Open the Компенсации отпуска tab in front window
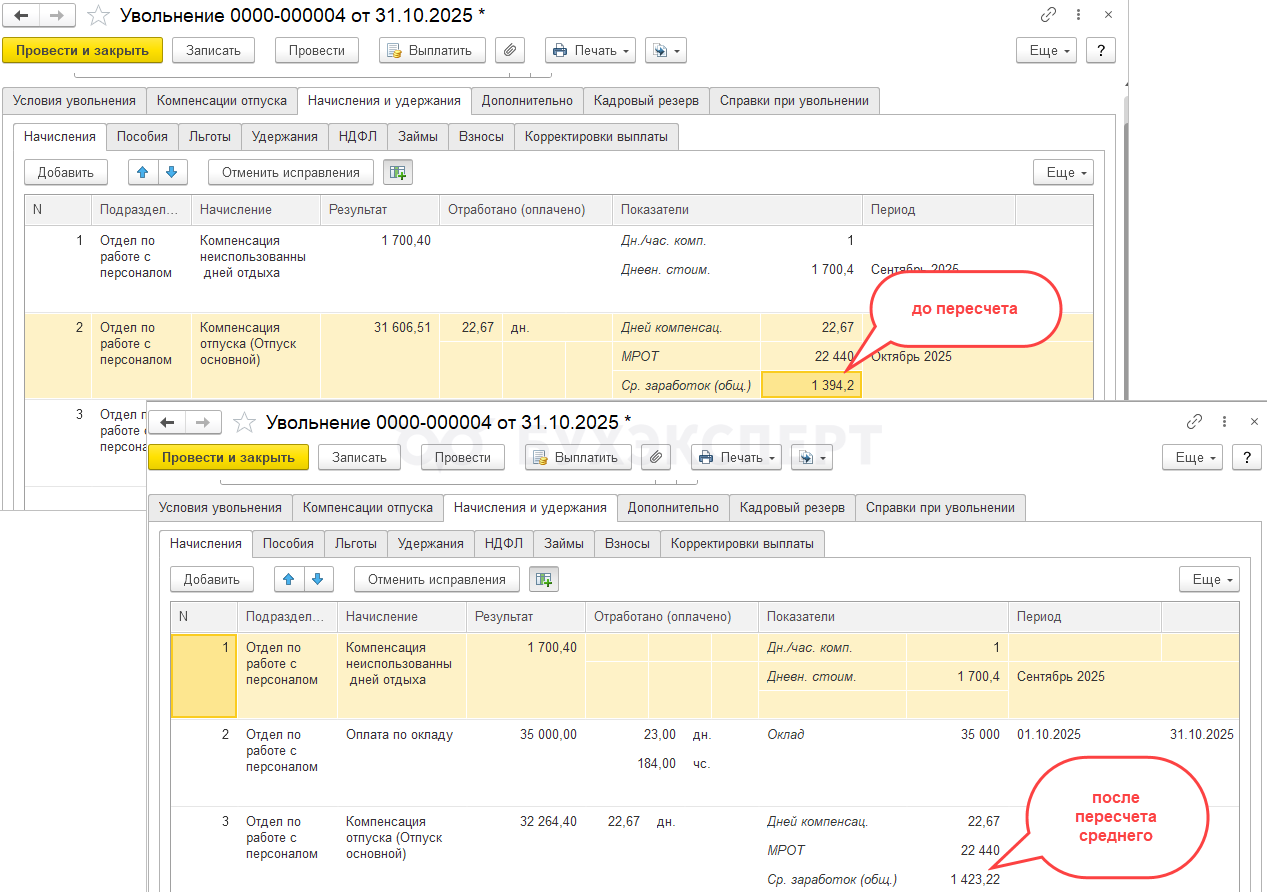 tap(368, 507)
